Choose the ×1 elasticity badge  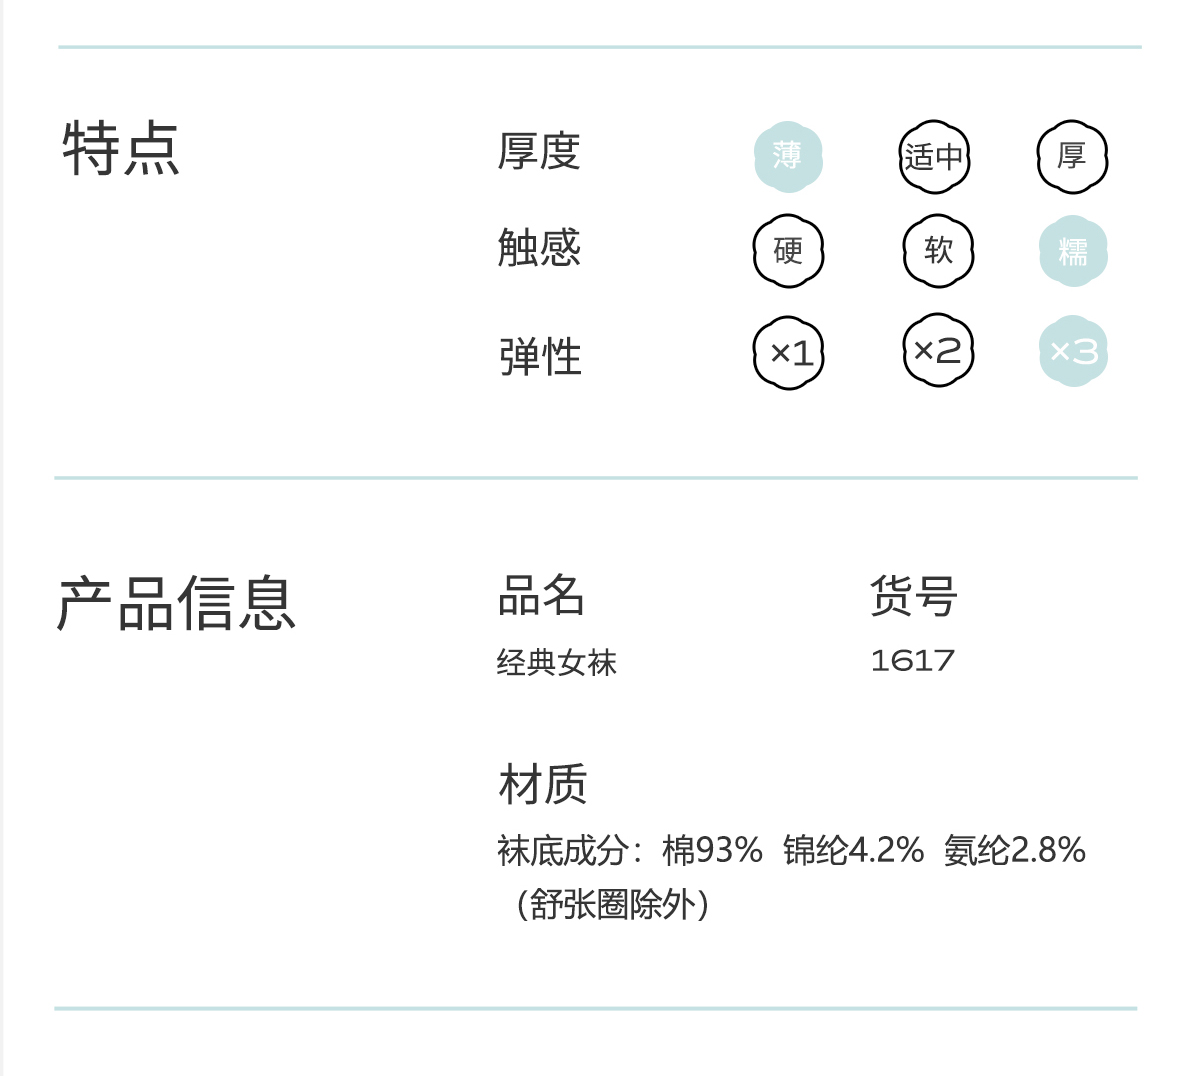tap(789, 353)
